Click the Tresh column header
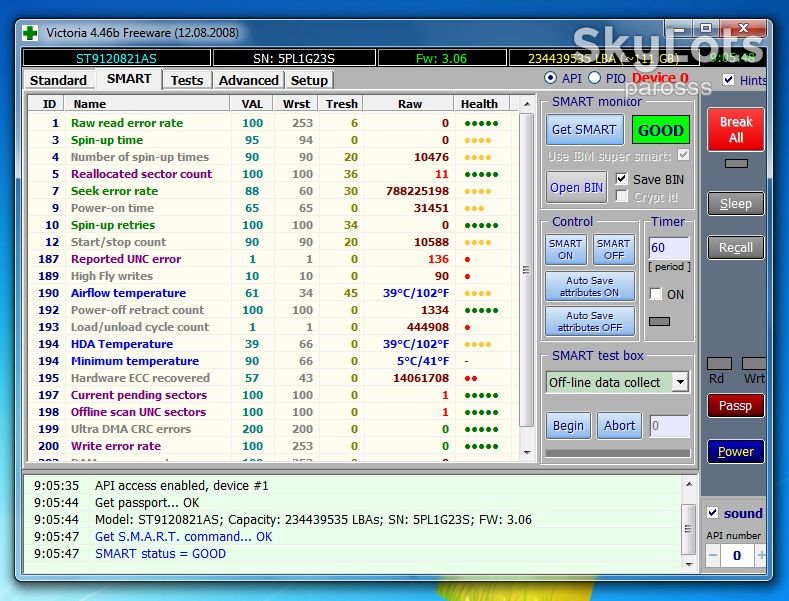 pos(341,104)
